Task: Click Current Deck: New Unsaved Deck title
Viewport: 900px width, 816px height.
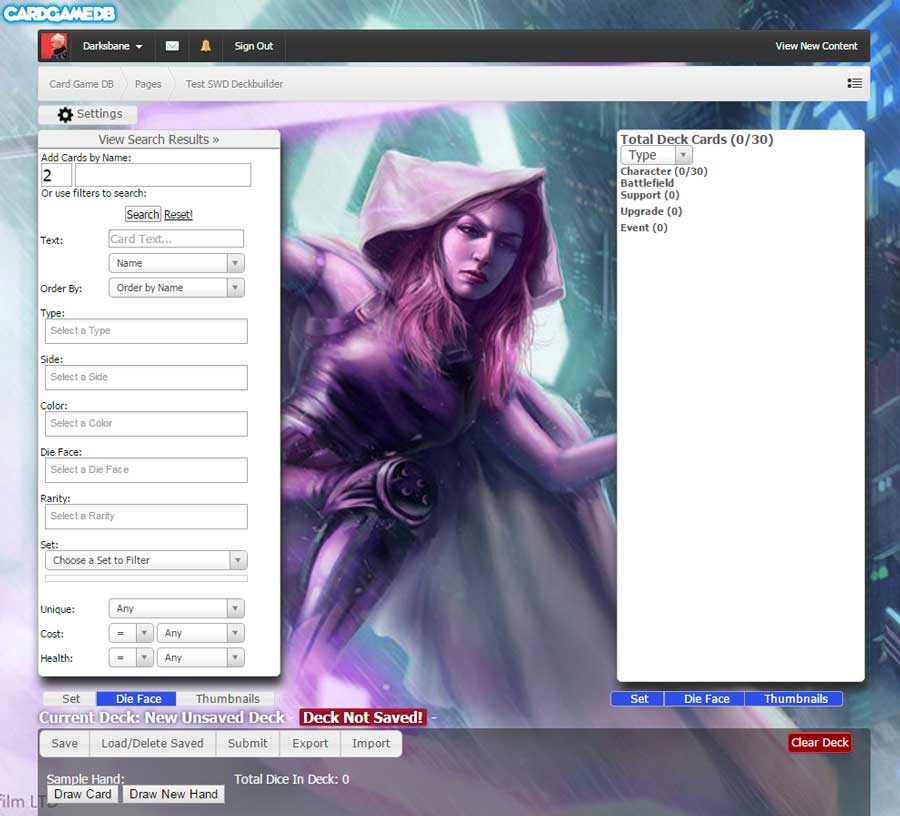Action: [x=162, y=717]
